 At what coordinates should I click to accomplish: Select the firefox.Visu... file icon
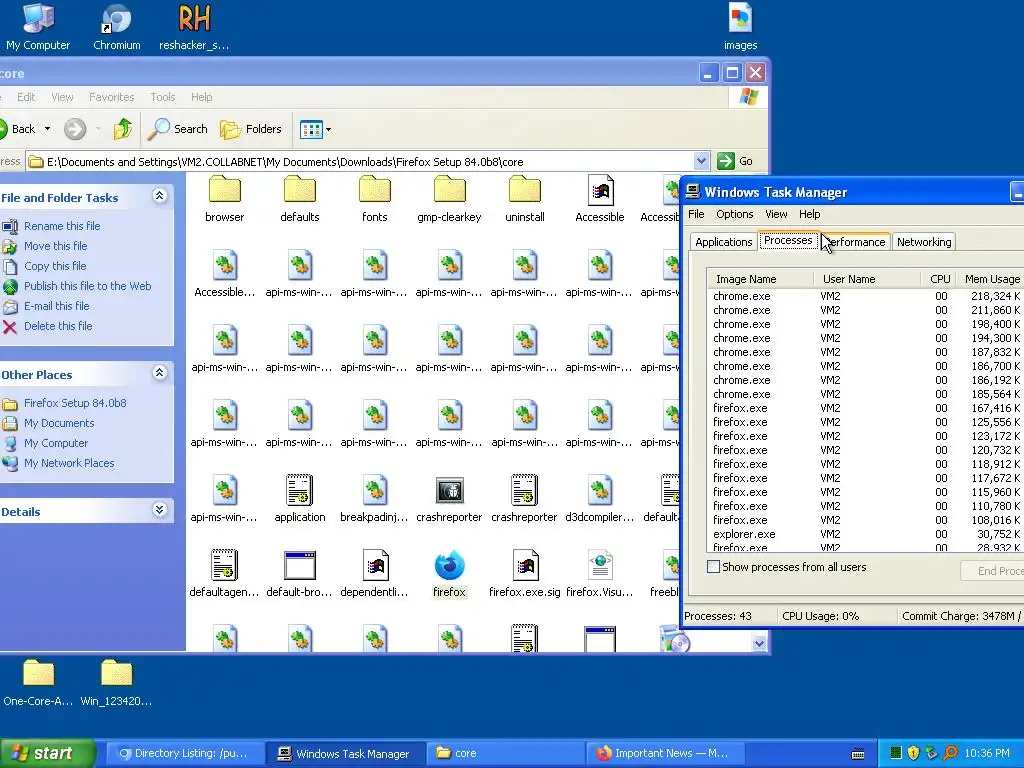click(600, 575)
